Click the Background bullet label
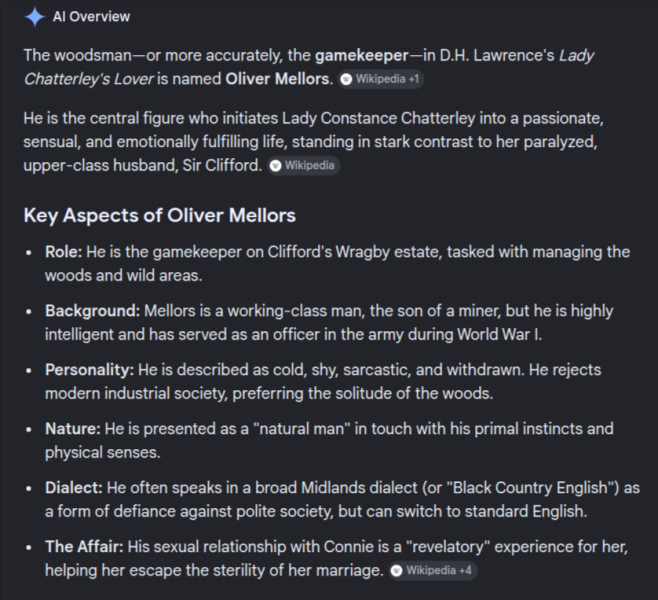This screenshot has width=658, height=600. click(x=92, y=311)
